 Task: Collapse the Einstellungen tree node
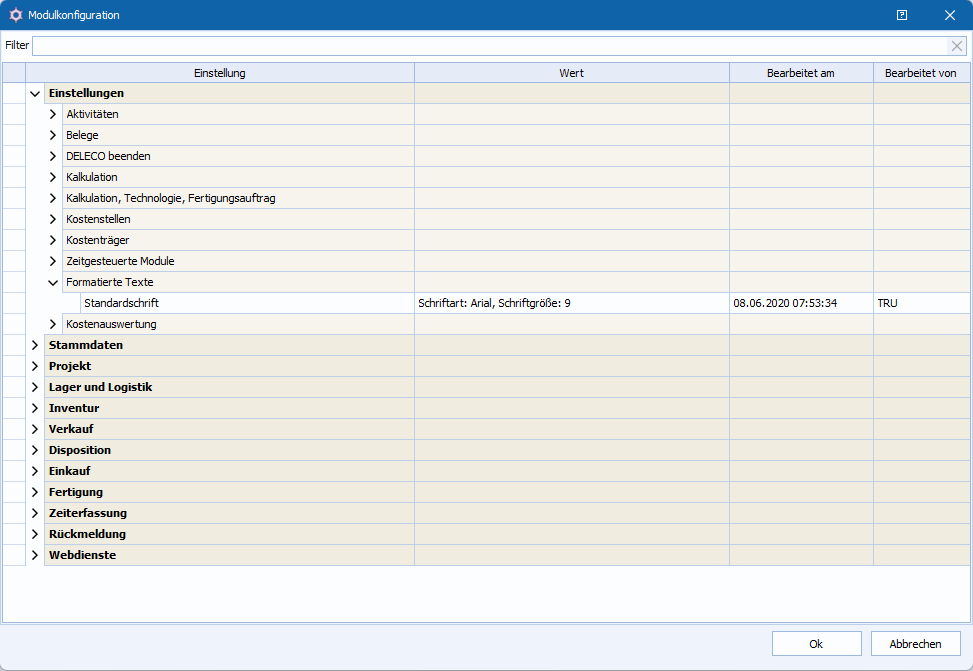click(x=35, y=93)
